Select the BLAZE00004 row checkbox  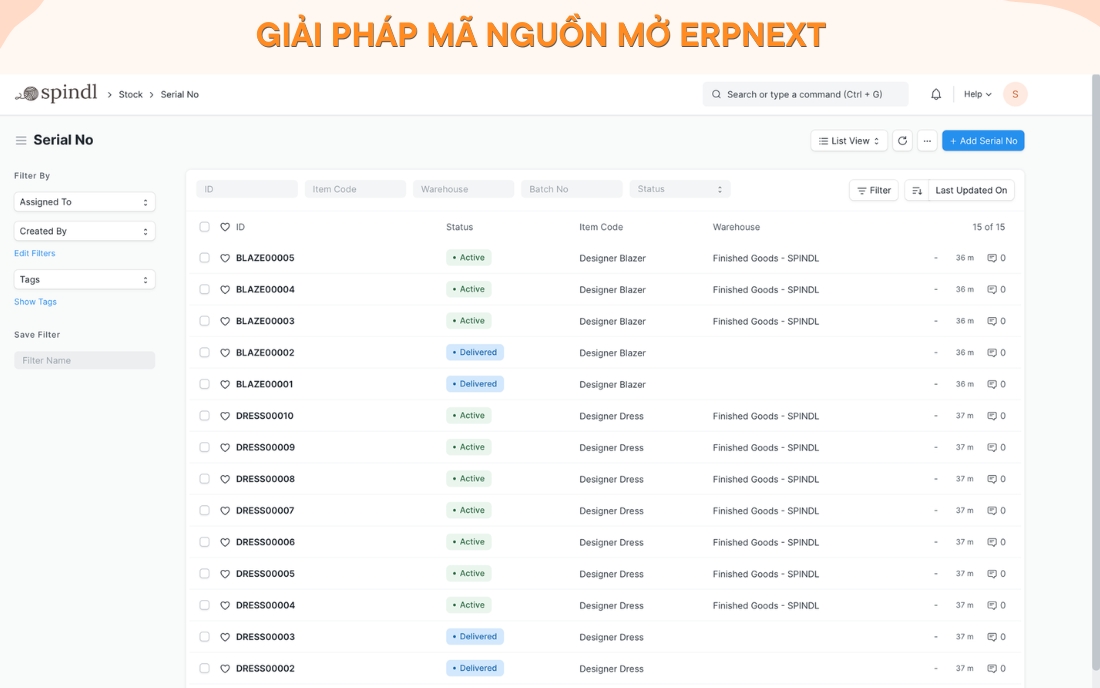click(x=204, y=289)
